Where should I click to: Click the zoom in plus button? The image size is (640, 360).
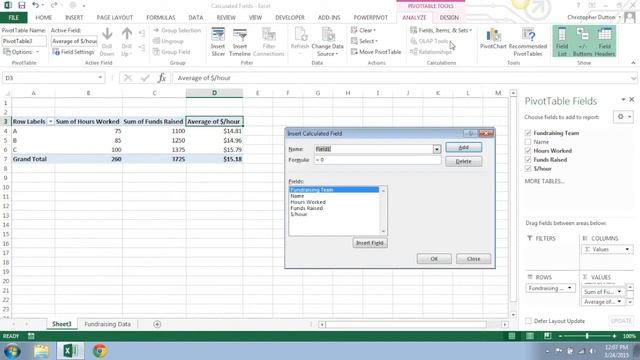click(614, 336)
